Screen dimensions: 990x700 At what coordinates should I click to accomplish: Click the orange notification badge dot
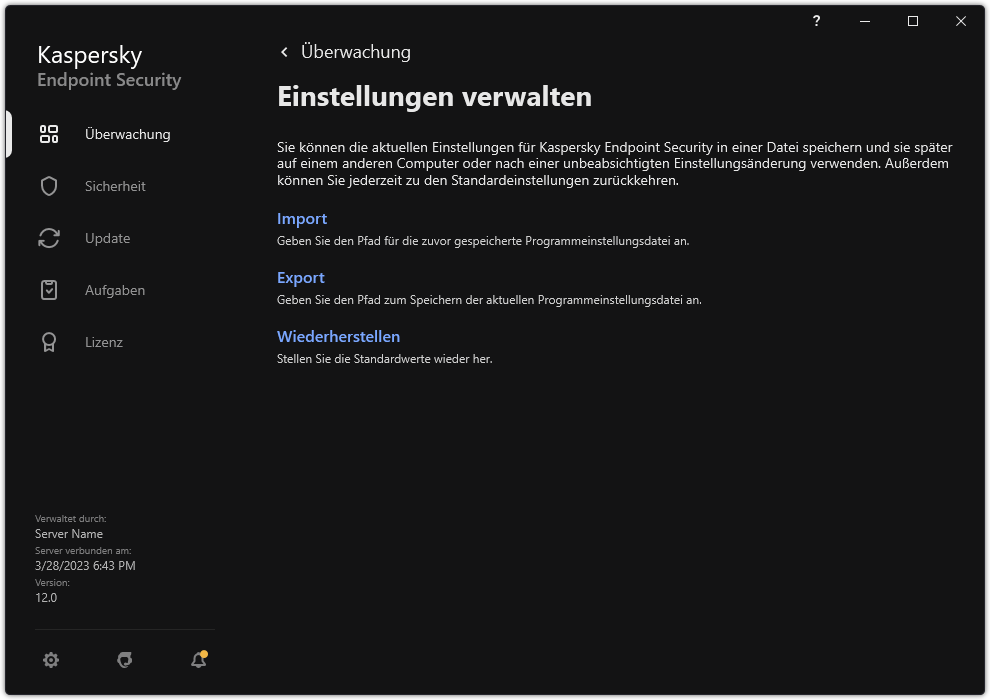click(x=206, y=652)
